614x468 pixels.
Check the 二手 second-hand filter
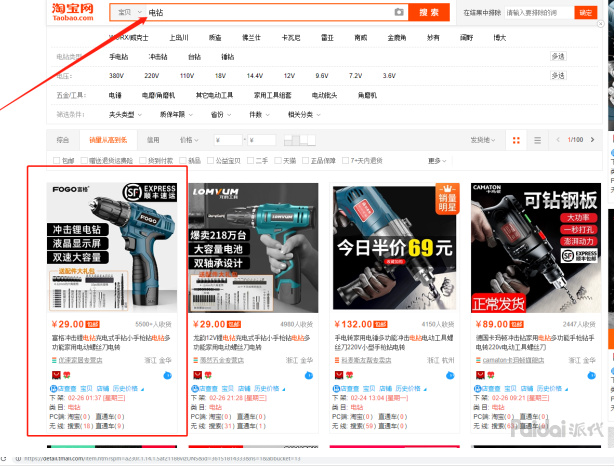point(251,161)
